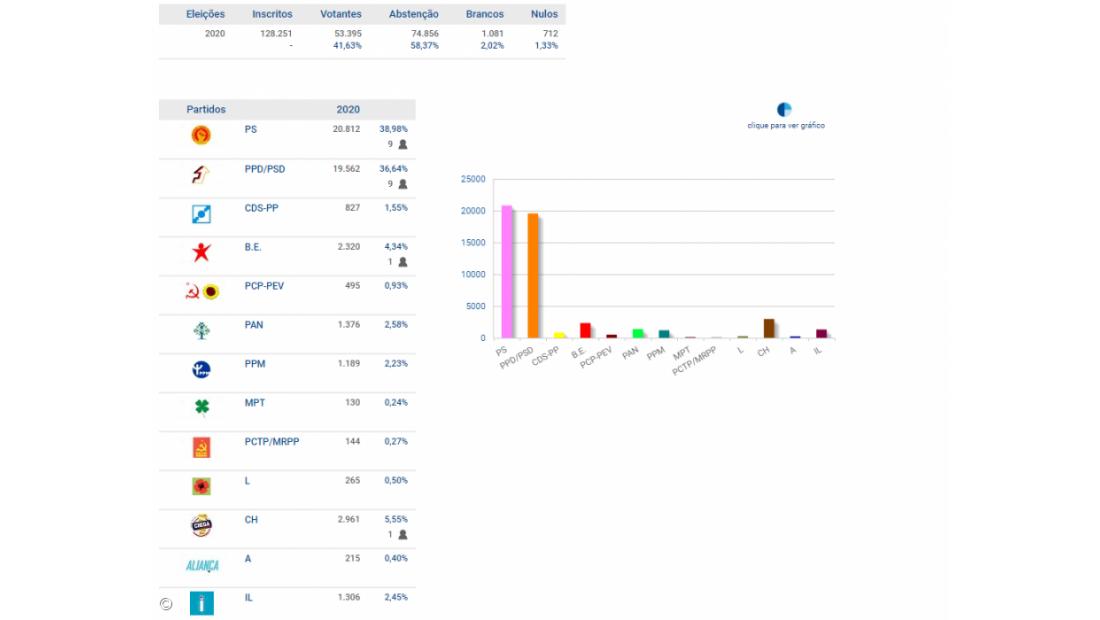Viewport: 1100px width, 620px height.
Task: Click the Chega party logo icon
Action: click(x=201, y=526)
